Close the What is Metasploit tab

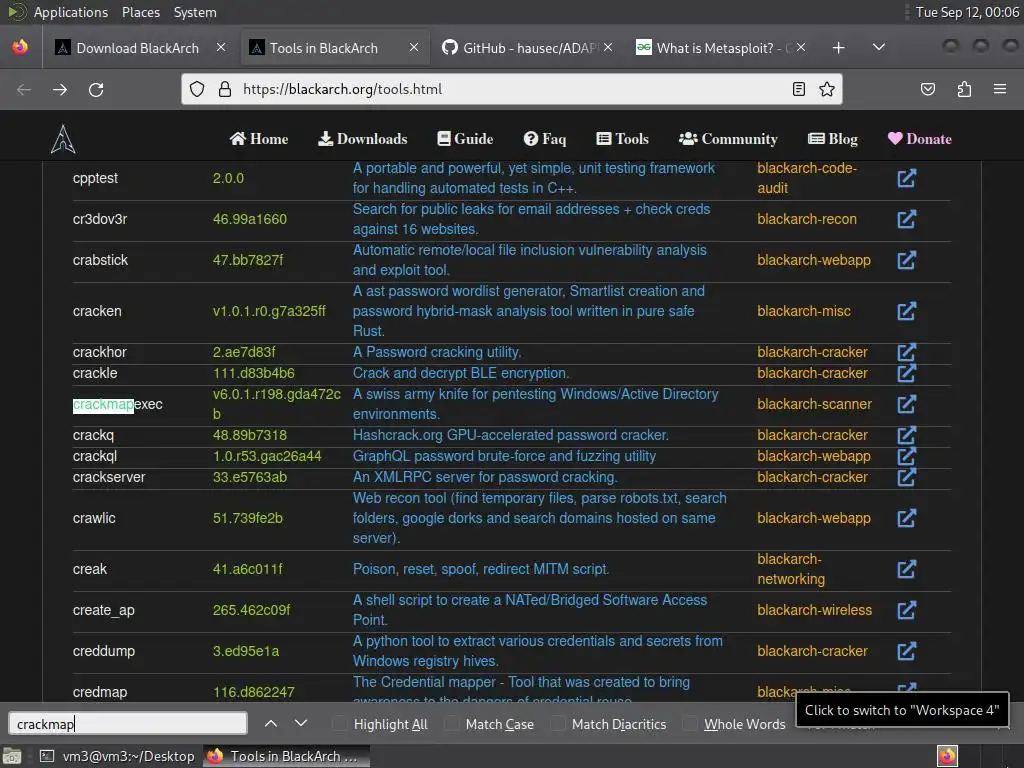coord(801,47)
